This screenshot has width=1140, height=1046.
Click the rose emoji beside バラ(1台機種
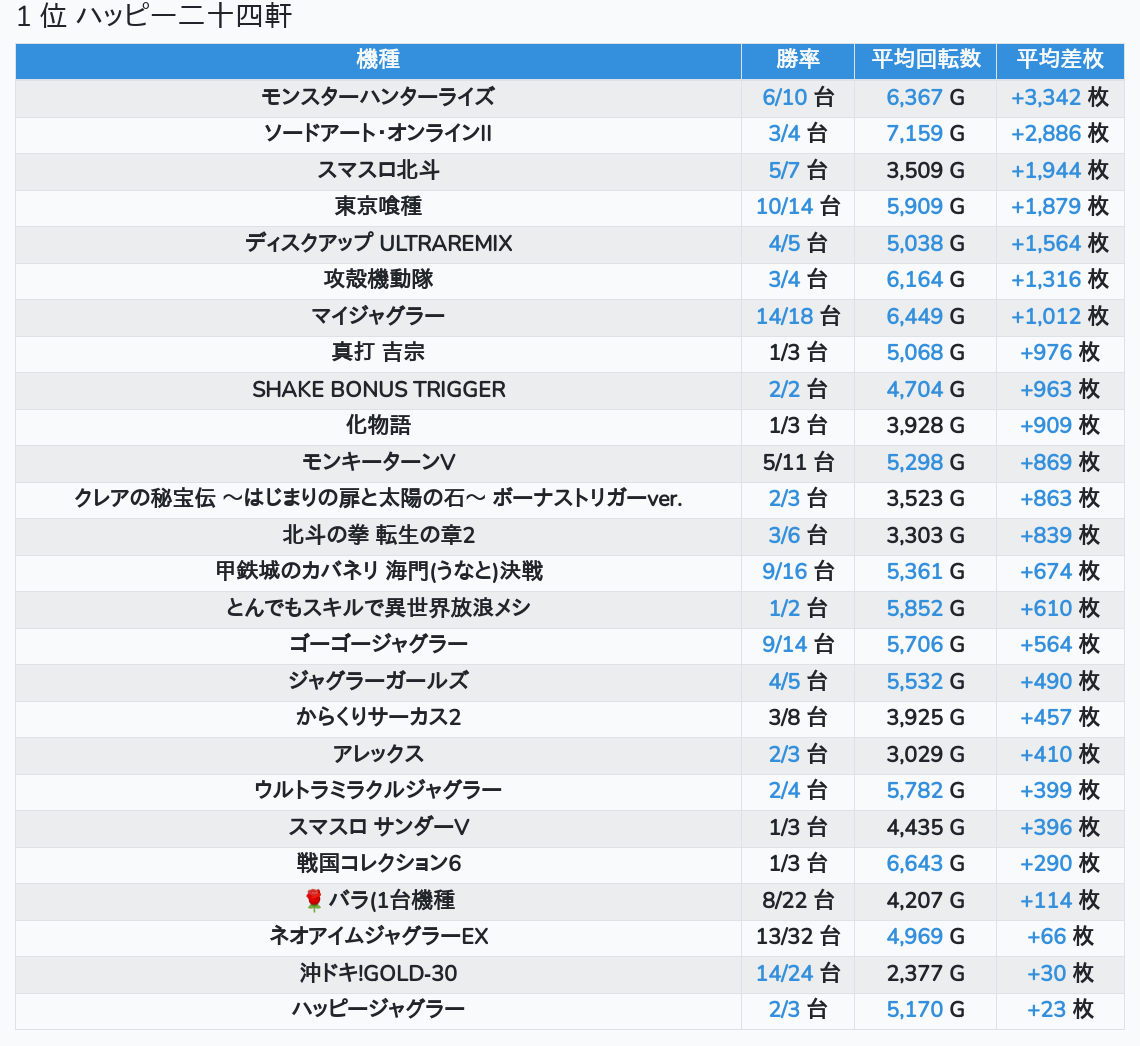tap(313, 900)
